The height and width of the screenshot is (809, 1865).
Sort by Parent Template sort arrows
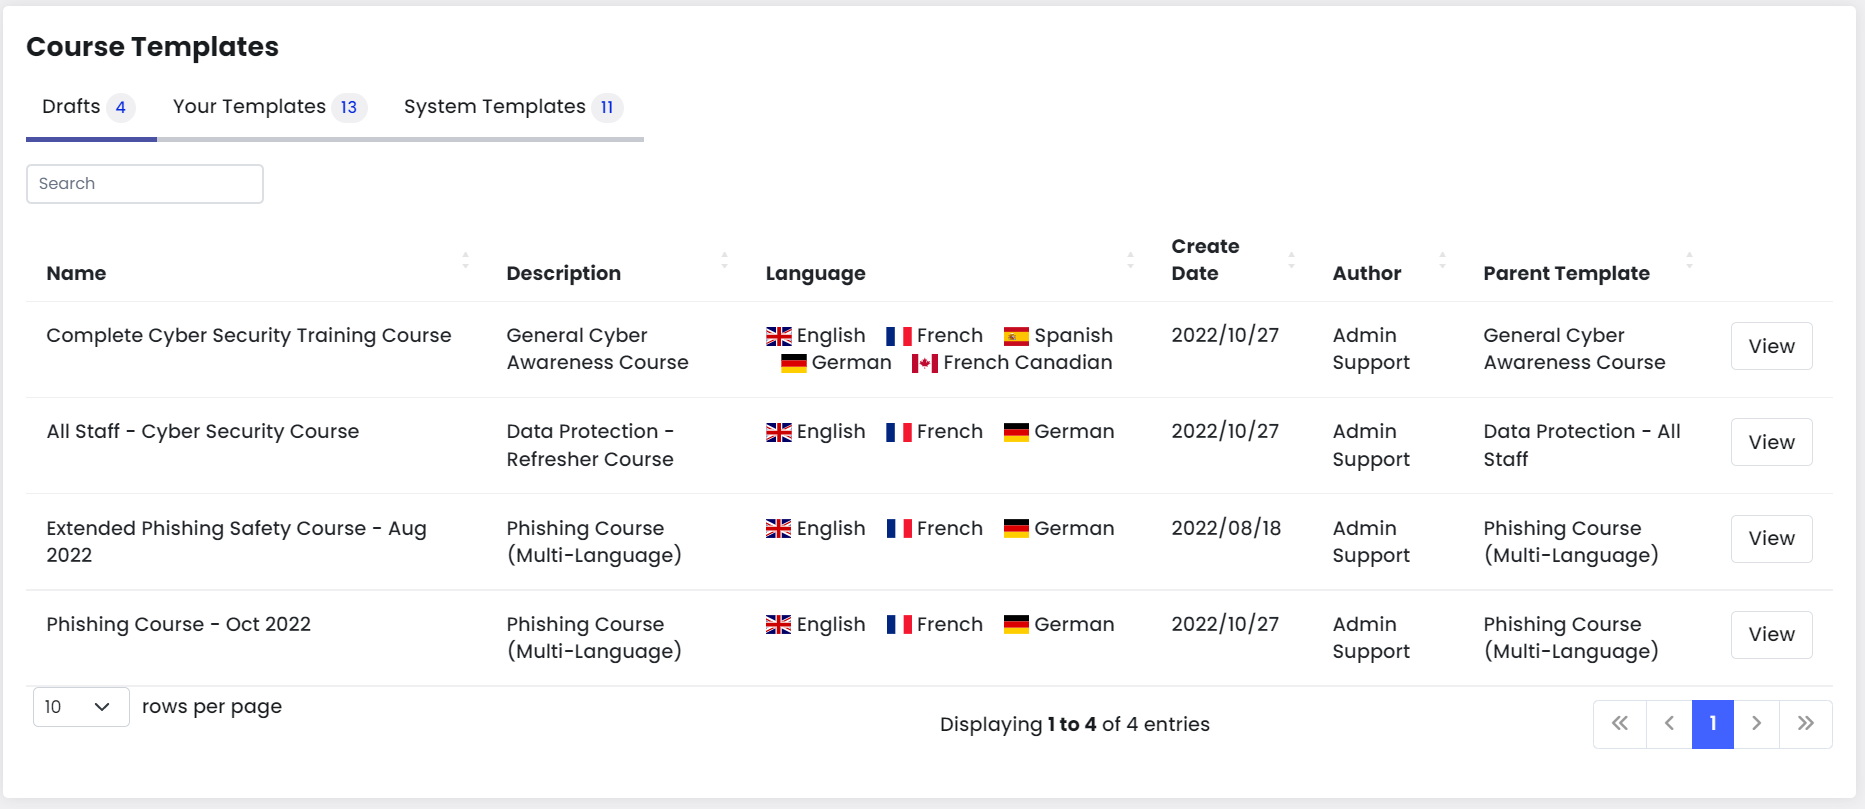pyautogui.click(x=1689, y=260)
